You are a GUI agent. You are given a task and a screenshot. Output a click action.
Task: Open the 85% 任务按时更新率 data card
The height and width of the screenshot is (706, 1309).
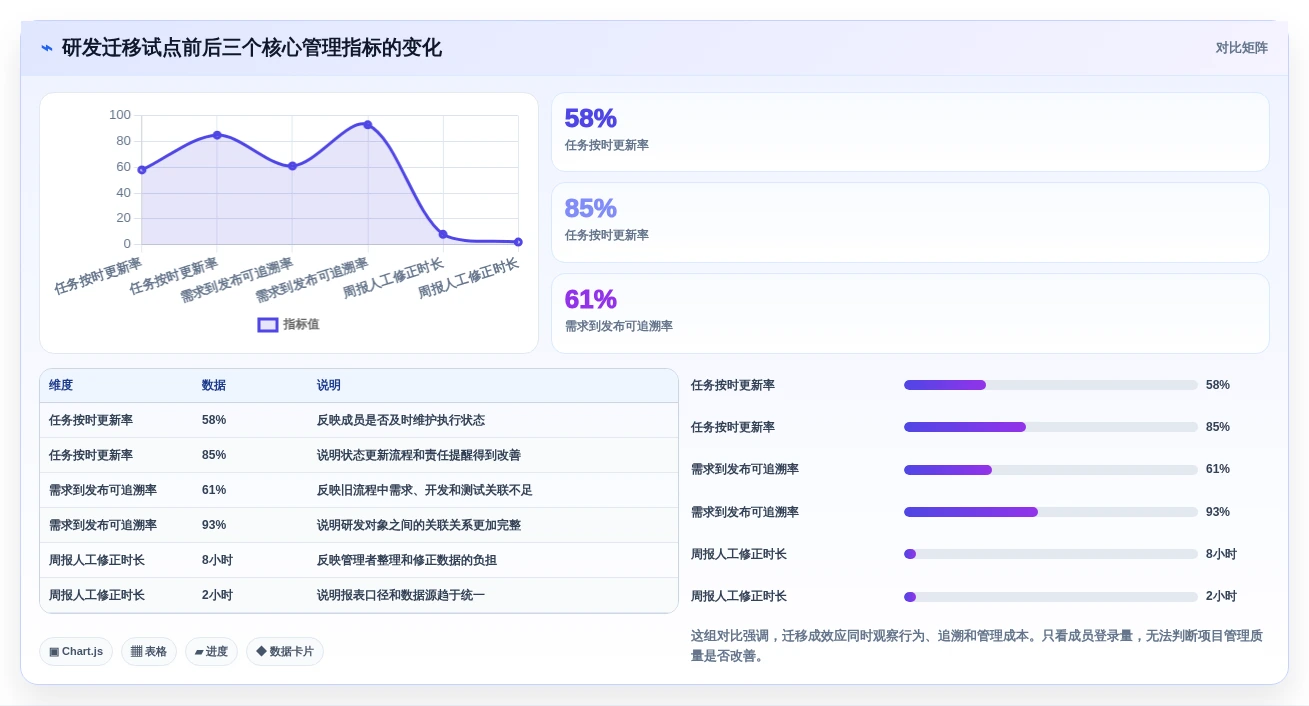coord(910,222)
